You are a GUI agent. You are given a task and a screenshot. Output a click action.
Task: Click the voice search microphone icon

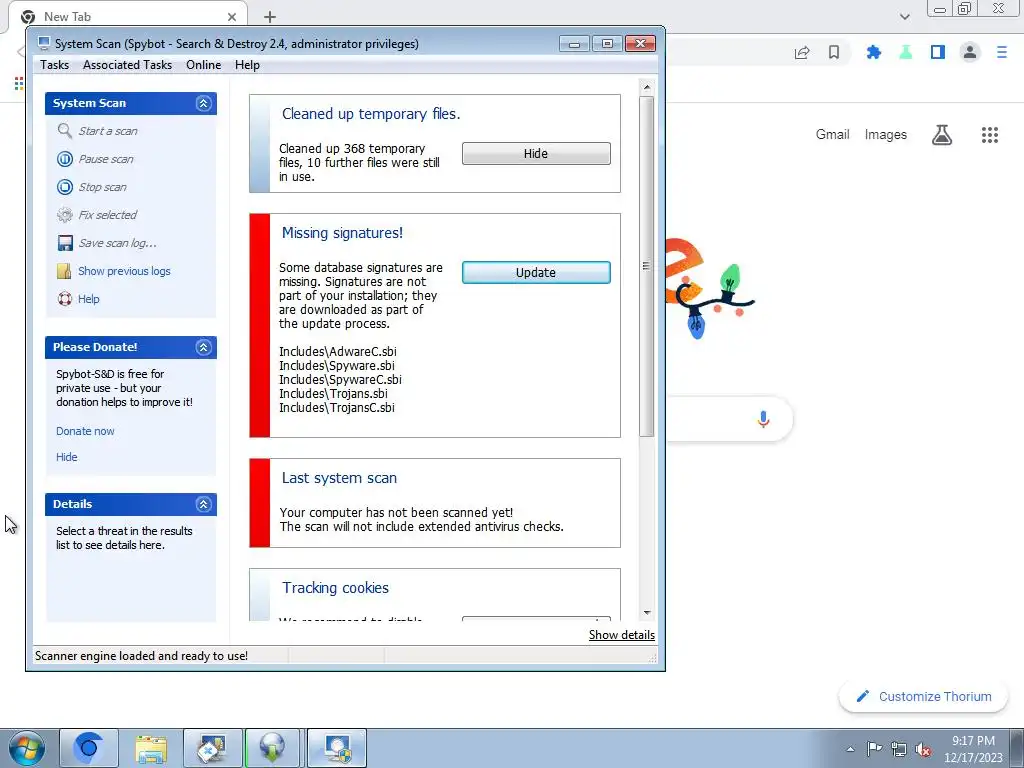[x=763, y=419]
